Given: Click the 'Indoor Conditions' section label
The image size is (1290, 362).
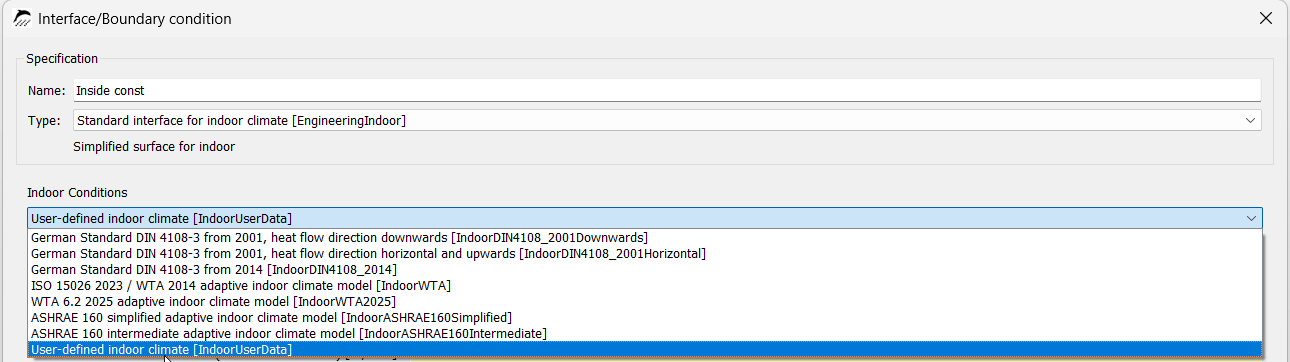Looking at the screenshot, I should click(77, 192).
